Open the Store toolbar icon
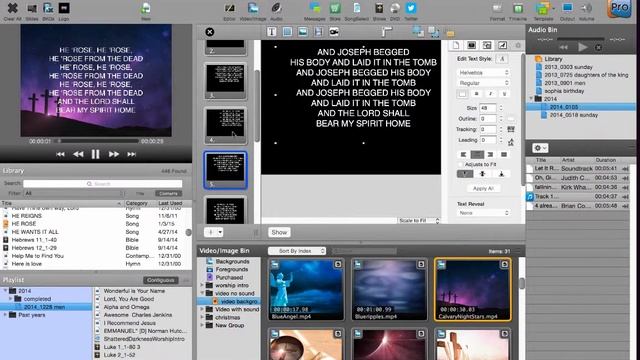Image resolution: width=640 pixels, height=360 pixels. 335,8
